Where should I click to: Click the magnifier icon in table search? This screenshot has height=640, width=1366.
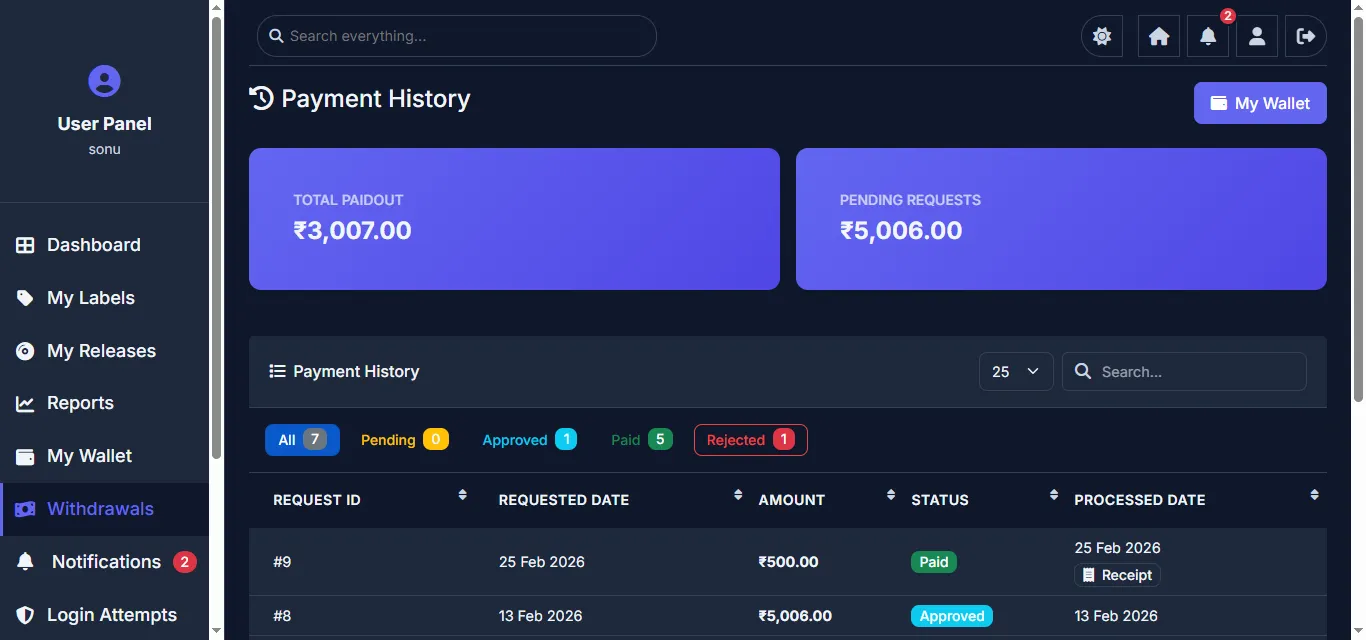(x=1083, y=371)
